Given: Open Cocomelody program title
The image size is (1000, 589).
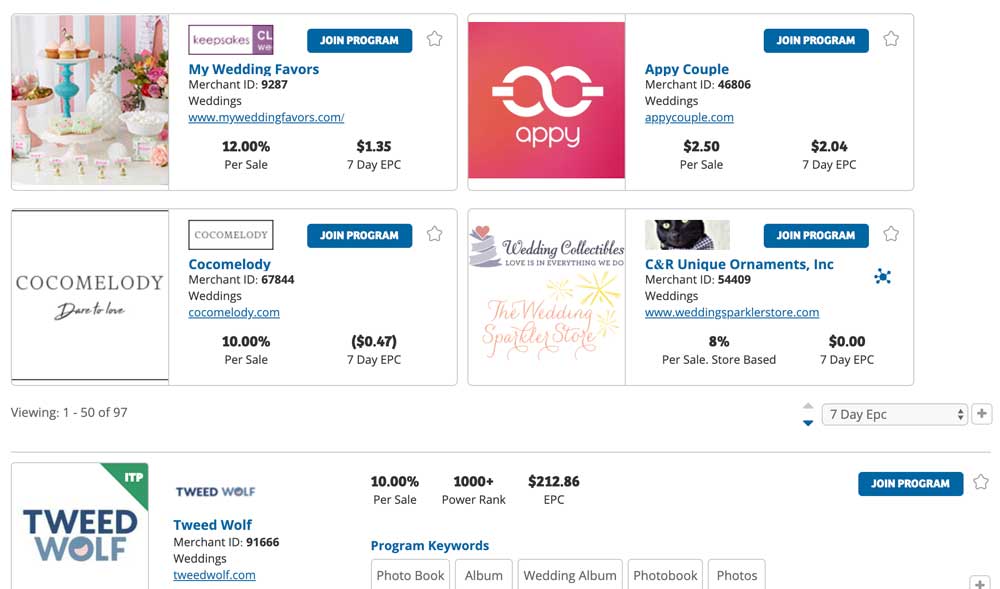Looking at the screenshot, I should click(x=230, y=264).
